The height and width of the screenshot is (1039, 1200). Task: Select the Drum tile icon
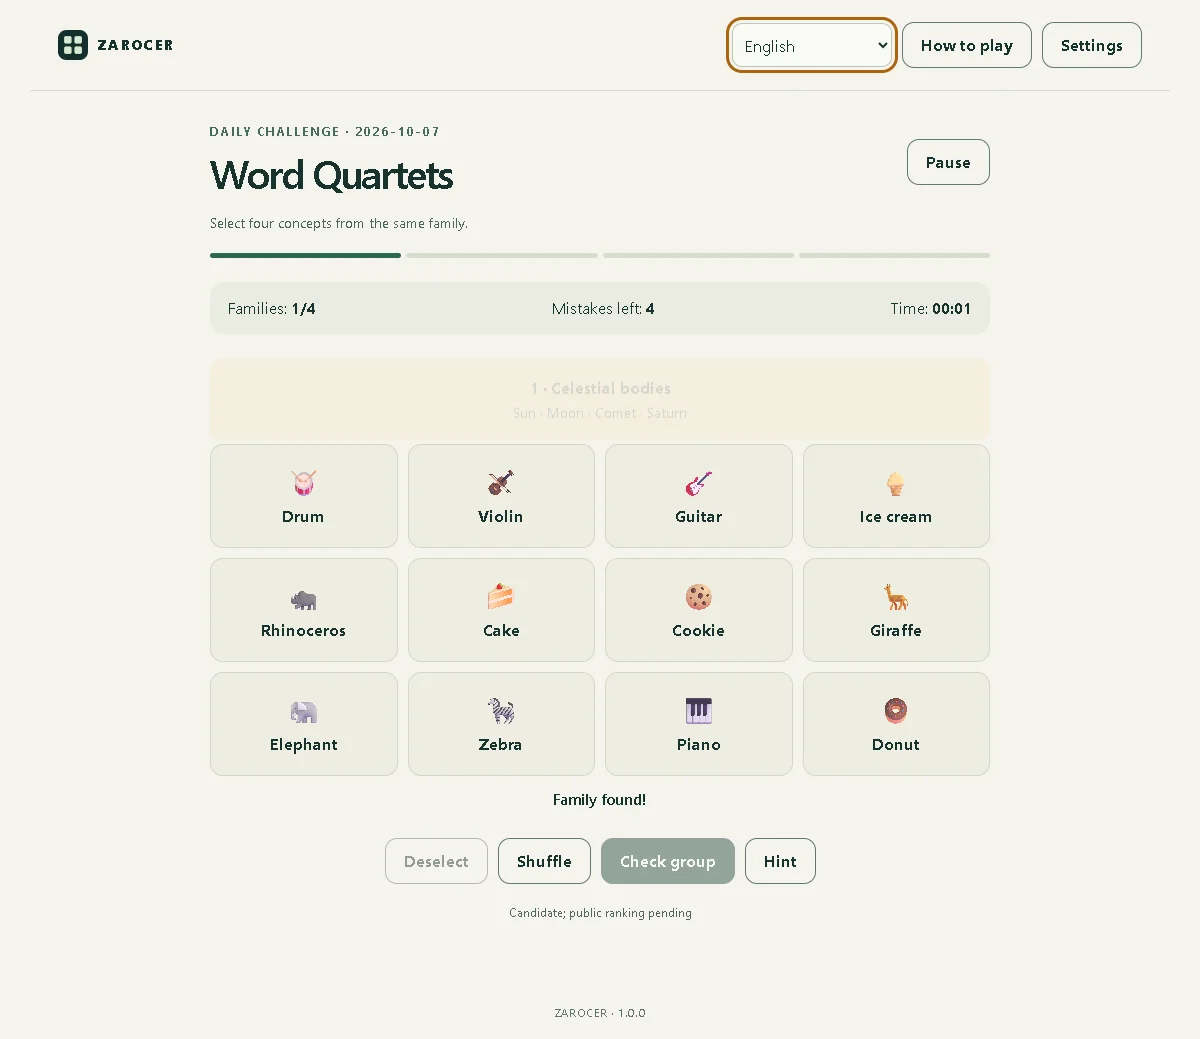[303, 483]
